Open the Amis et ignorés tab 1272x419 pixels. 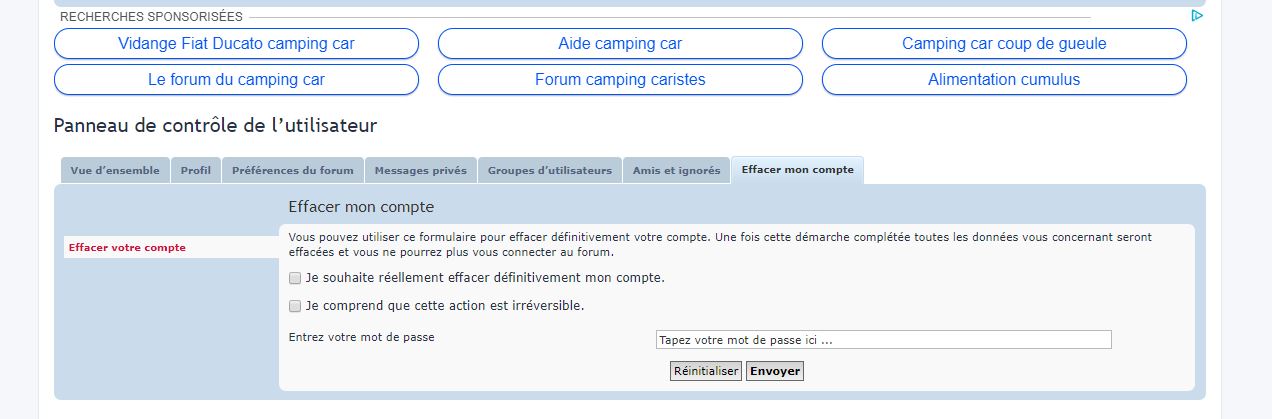677,171
